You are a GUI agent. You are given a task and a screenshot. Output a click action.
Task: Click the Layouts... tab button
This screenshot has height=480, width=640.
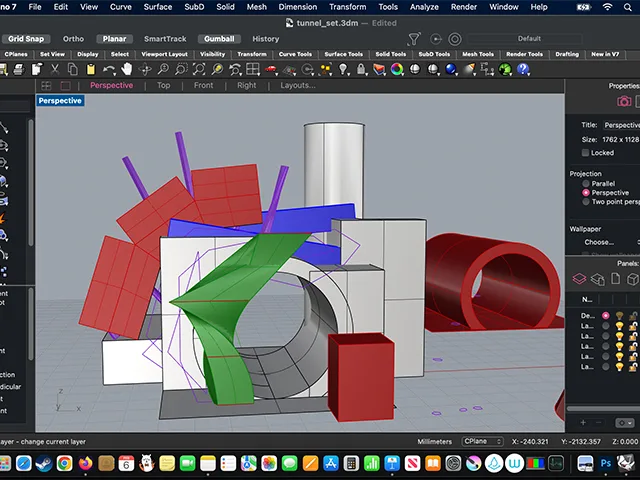298,85
